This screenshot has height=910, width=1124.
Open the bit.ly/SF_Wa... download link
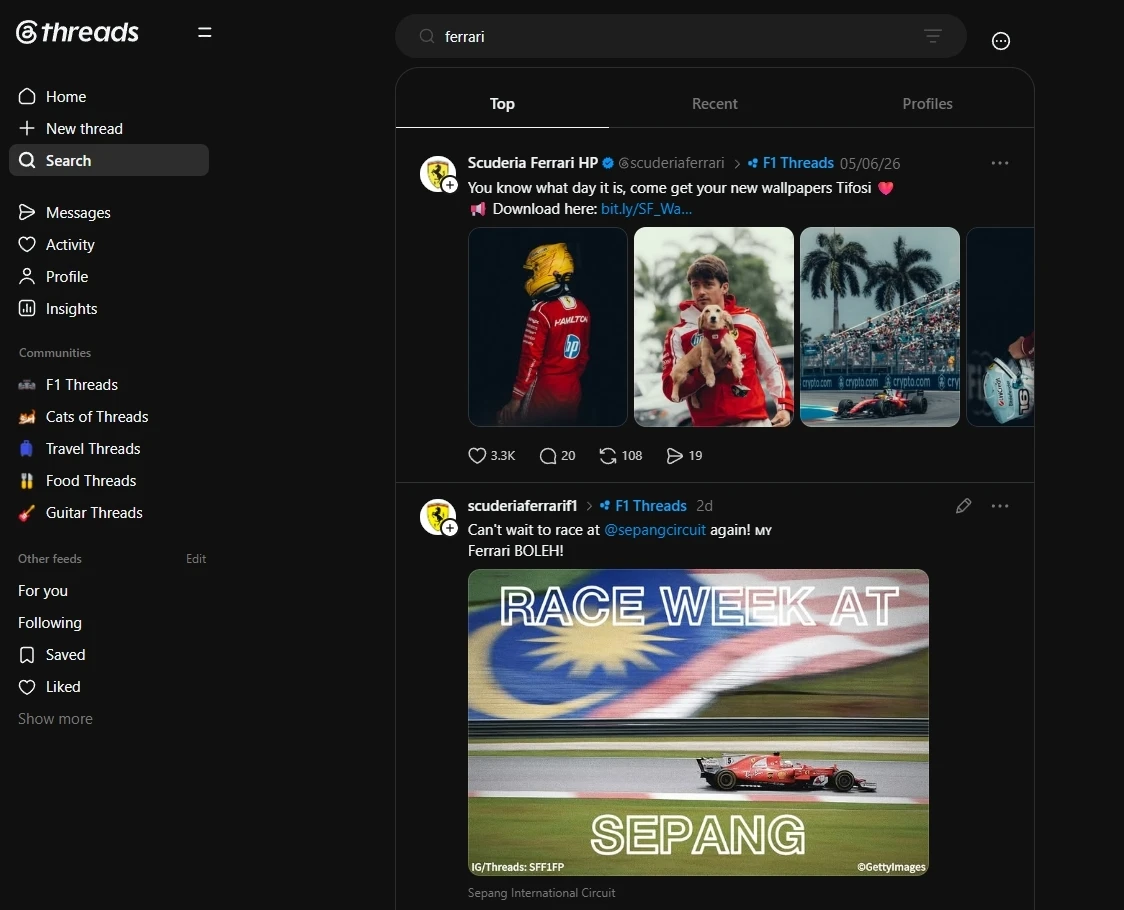[x=646, y=209]
